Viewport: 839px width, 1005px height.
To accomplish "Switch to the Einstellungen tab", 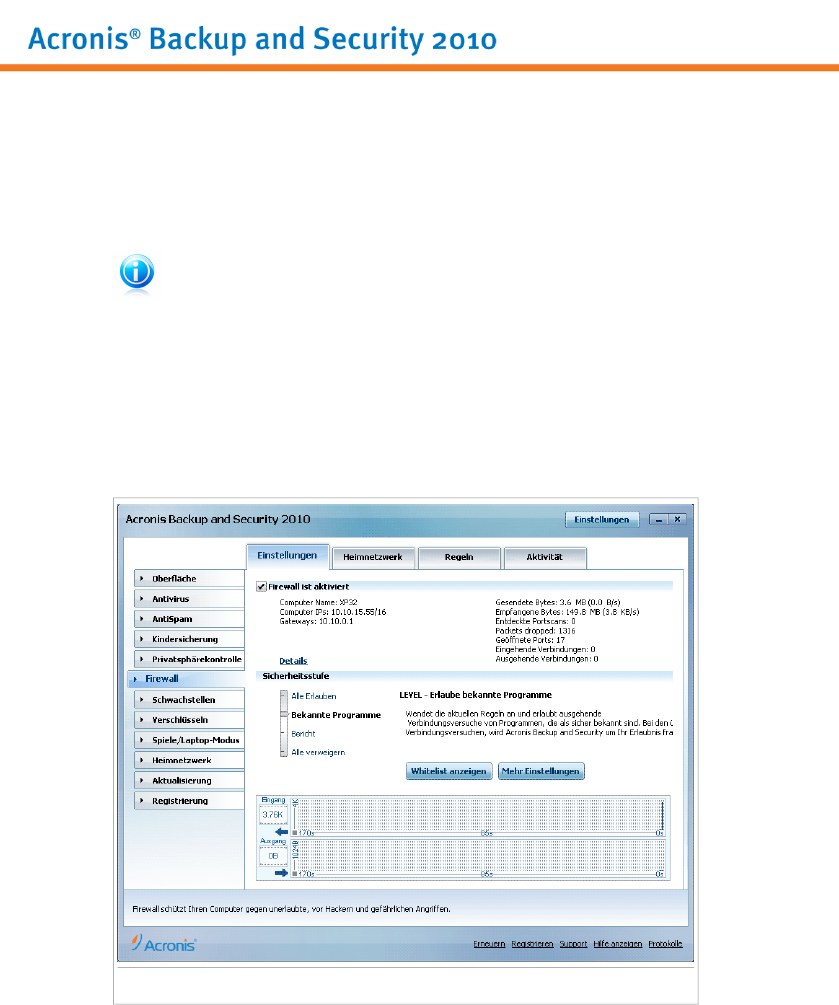I will point(287,556).
